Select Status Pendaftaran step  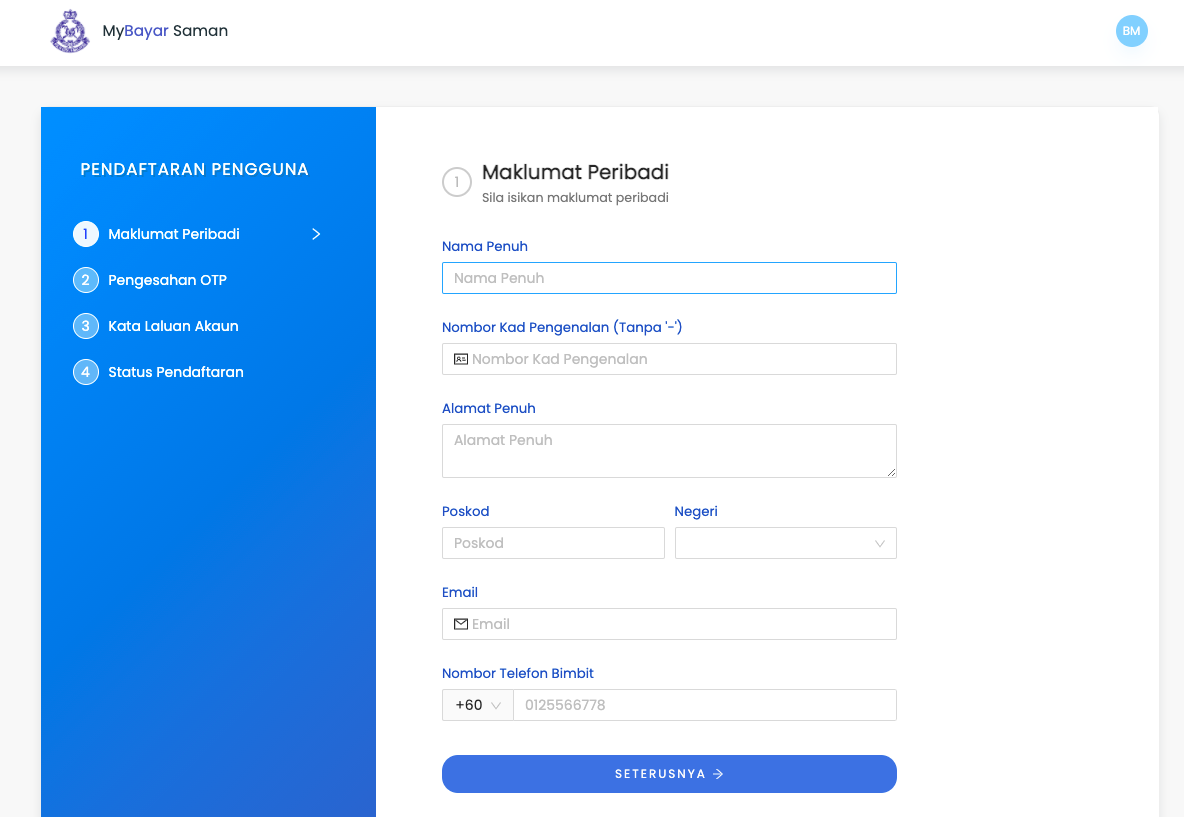pyautogui.click(x=176, y=372)
